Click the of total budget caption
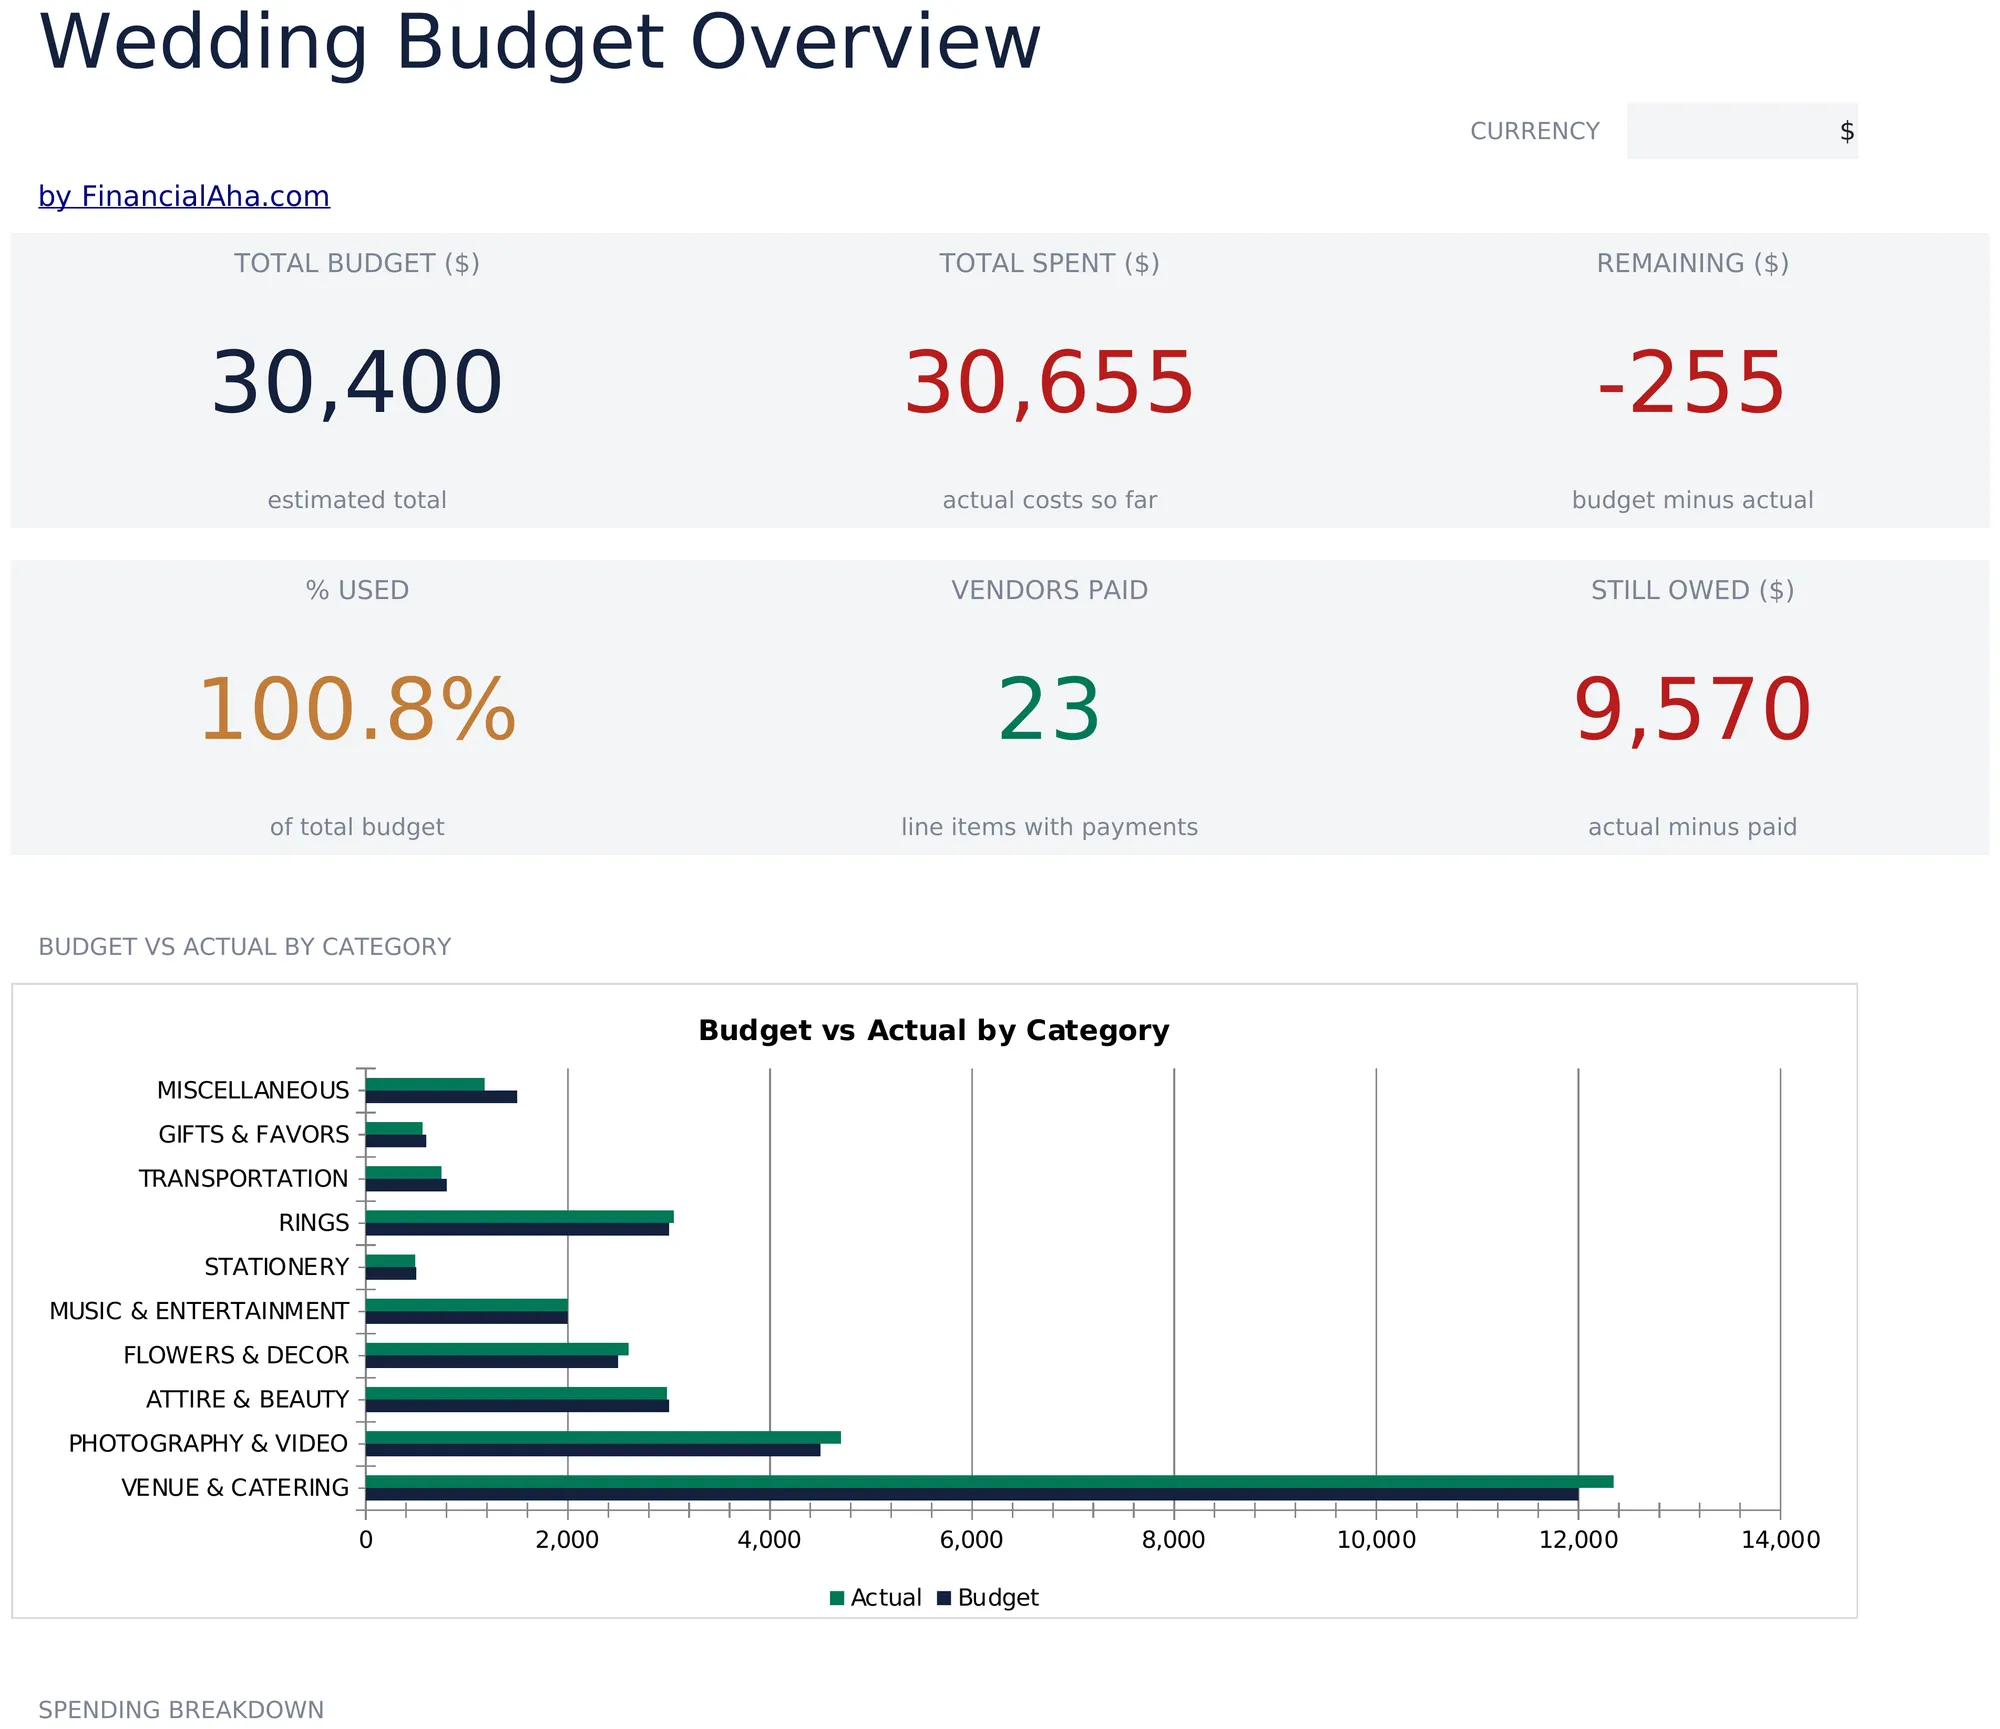 pos(357,827)
